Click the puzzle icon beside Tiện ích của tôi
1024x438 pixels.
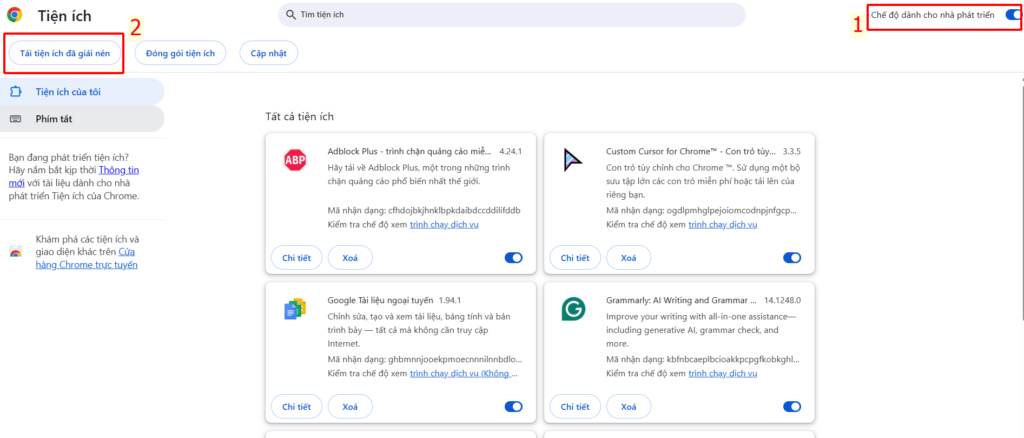click(x=16, y=92)
